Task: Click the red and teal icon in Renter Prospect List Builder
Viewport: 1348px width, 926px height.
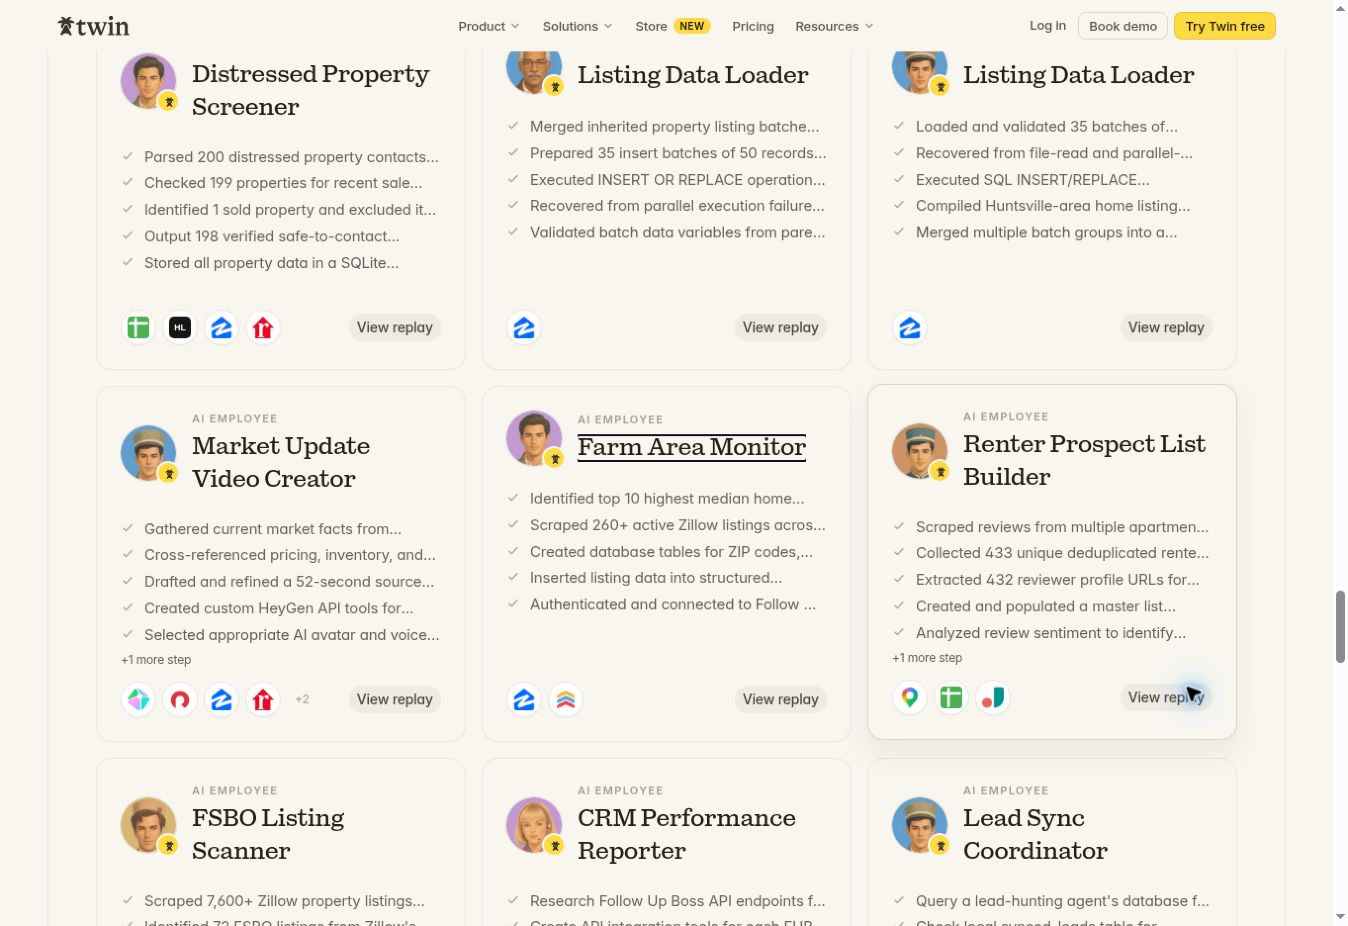Action: (993, 698)
